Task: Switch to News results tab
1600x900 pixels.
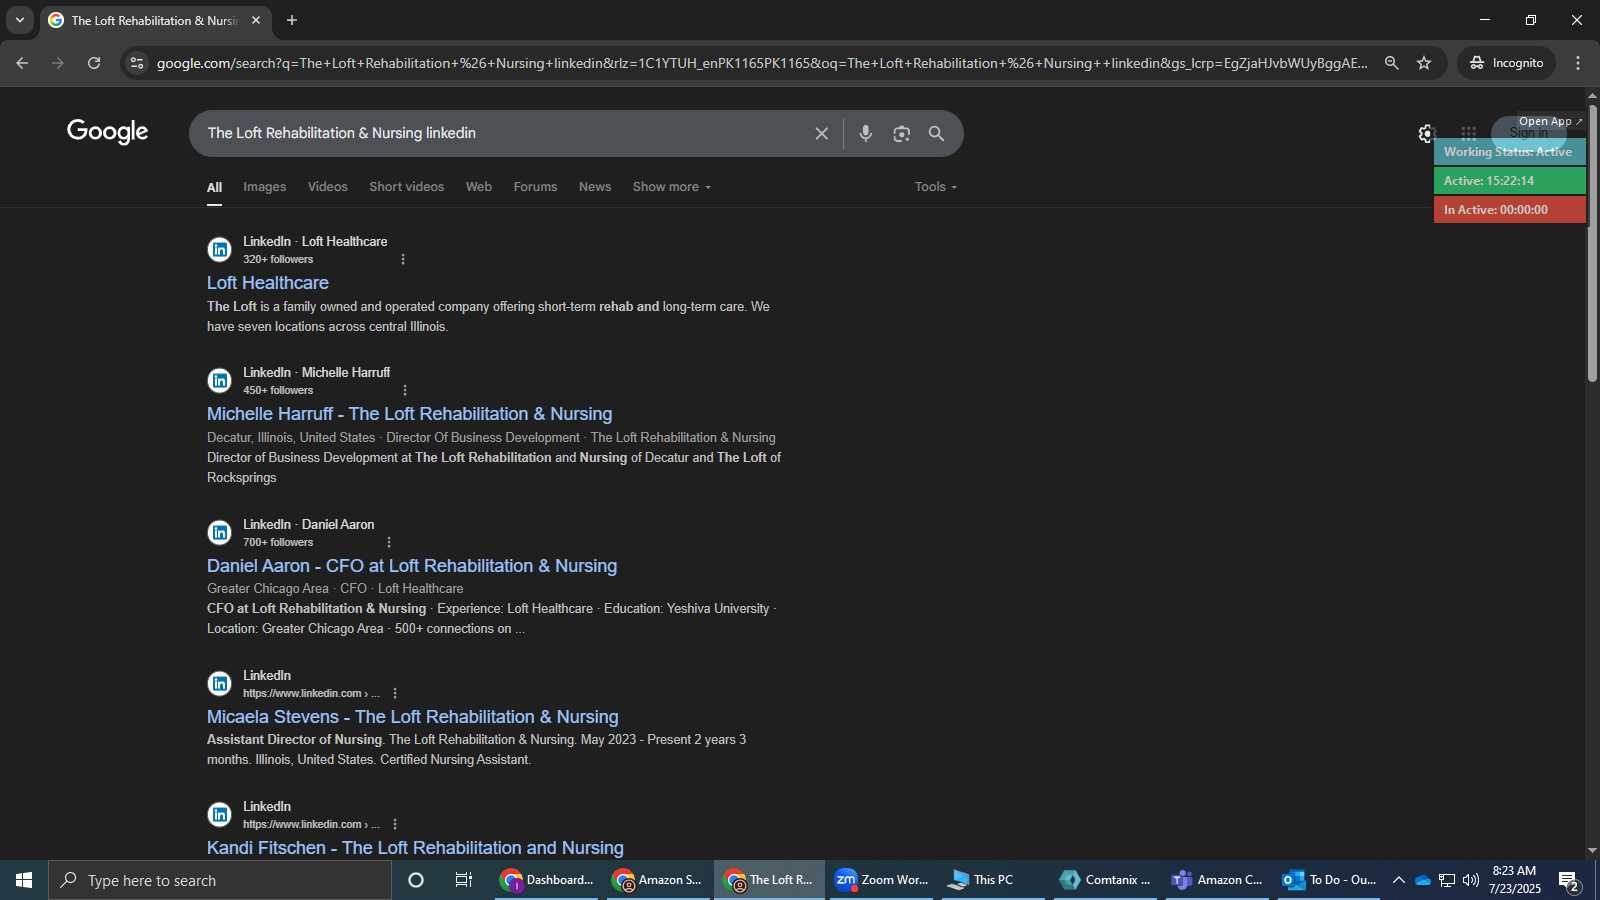Action: tap(594, 187)
